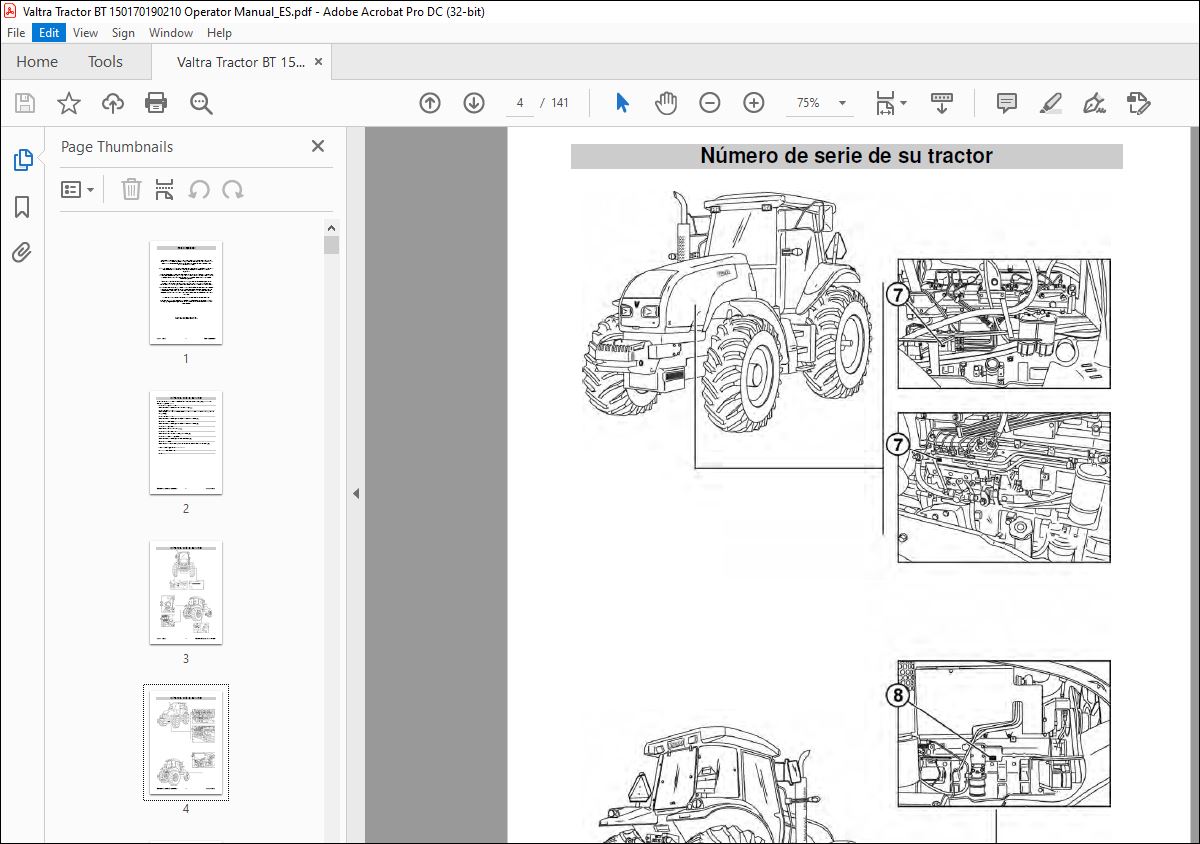Viewport: 1200px width, 844px height.
Task: Print the document using the printer icon
Action: 156,103
